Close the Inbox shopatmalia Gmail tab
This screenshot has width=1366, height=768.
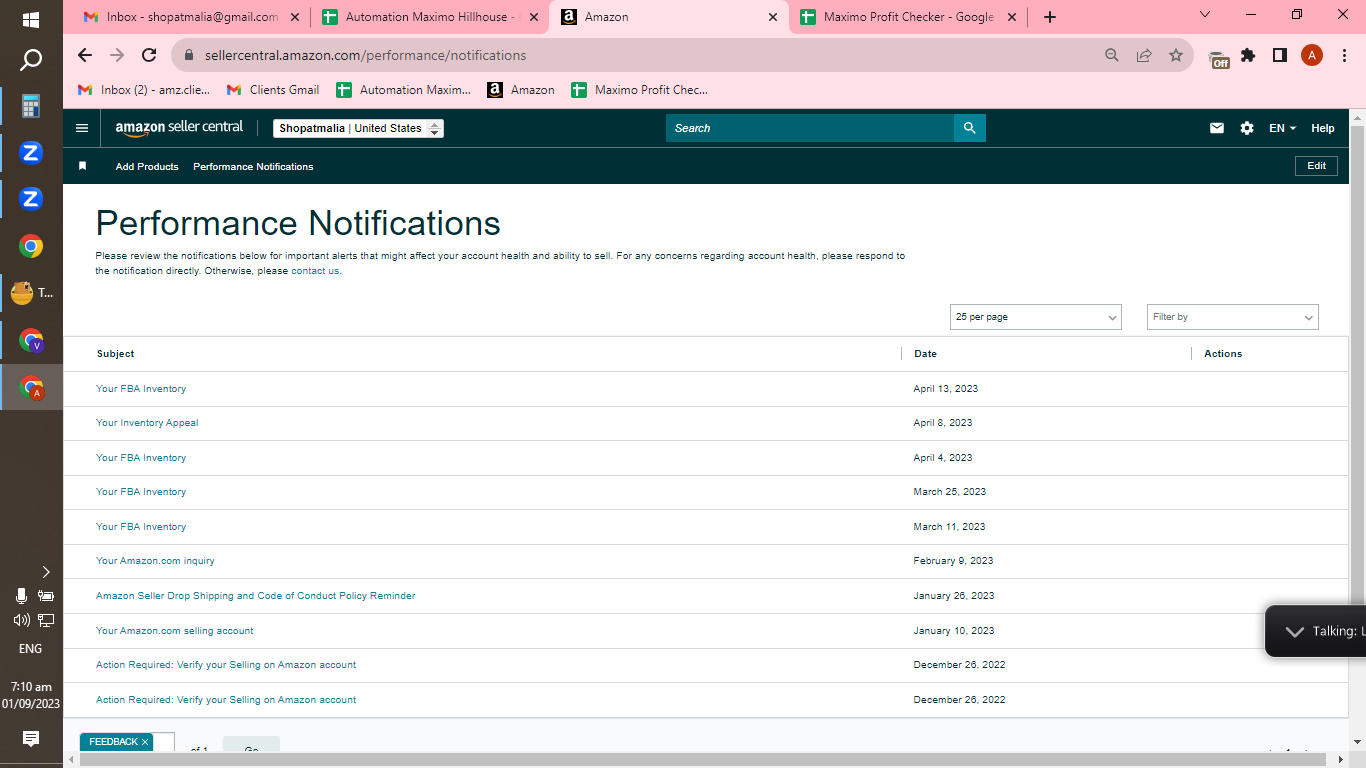(295, 17)
